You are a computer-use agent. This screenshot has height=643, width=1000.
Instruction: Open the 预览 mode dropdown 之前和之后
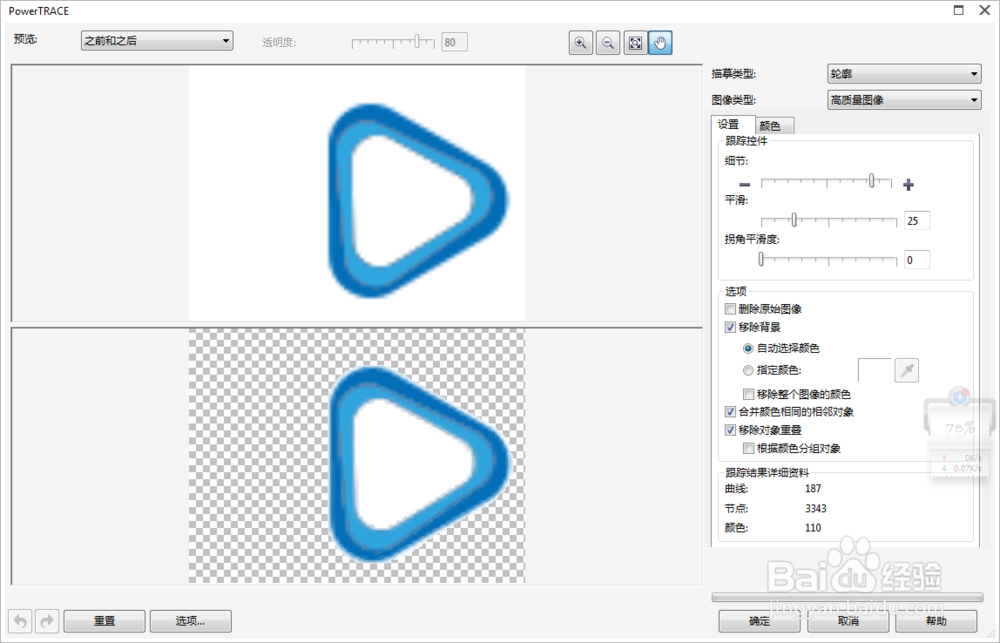[x=157, y=41]
